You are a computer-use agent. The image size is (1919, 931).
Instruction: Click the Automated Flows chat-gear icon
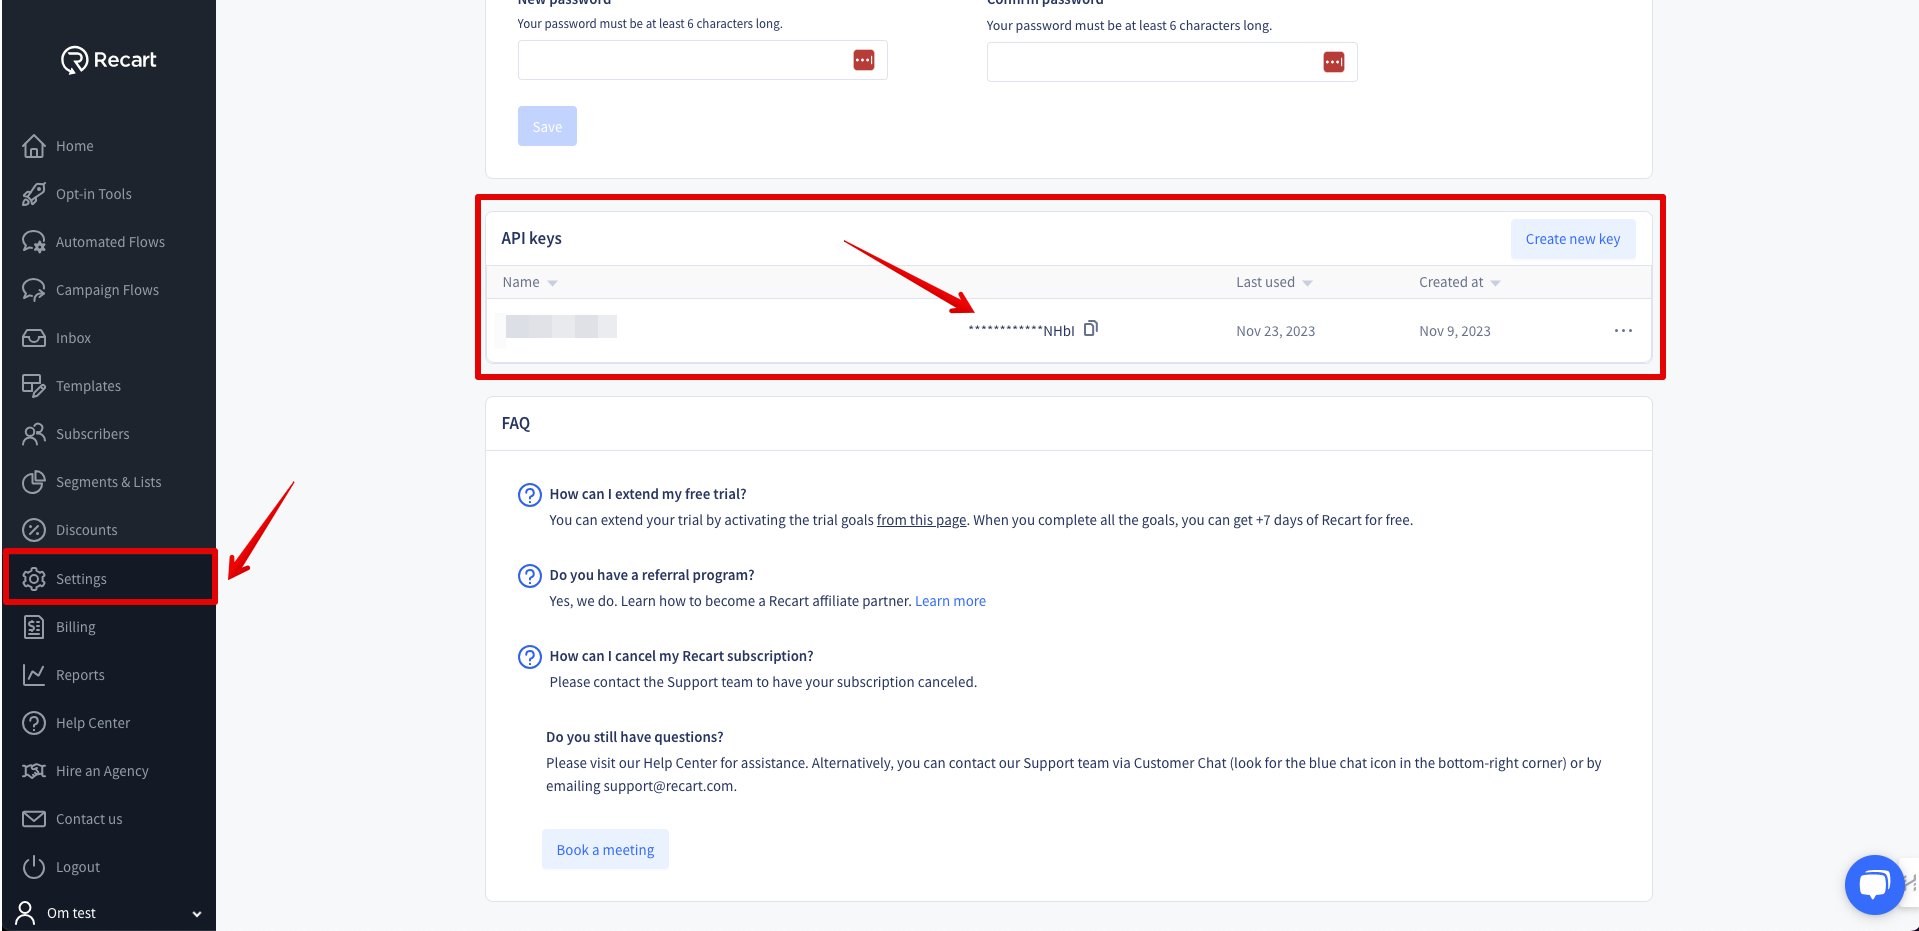(x=34, y=242)
